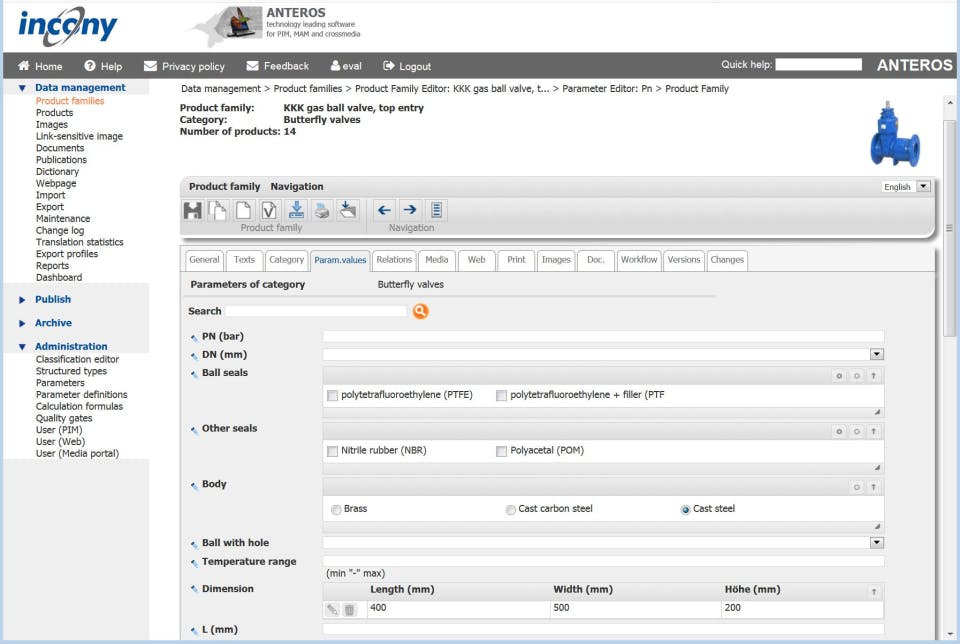Select the Cast carbon steel radio button
The width and height of the screenshot is (960, 644).
click(x=511, y=509)
